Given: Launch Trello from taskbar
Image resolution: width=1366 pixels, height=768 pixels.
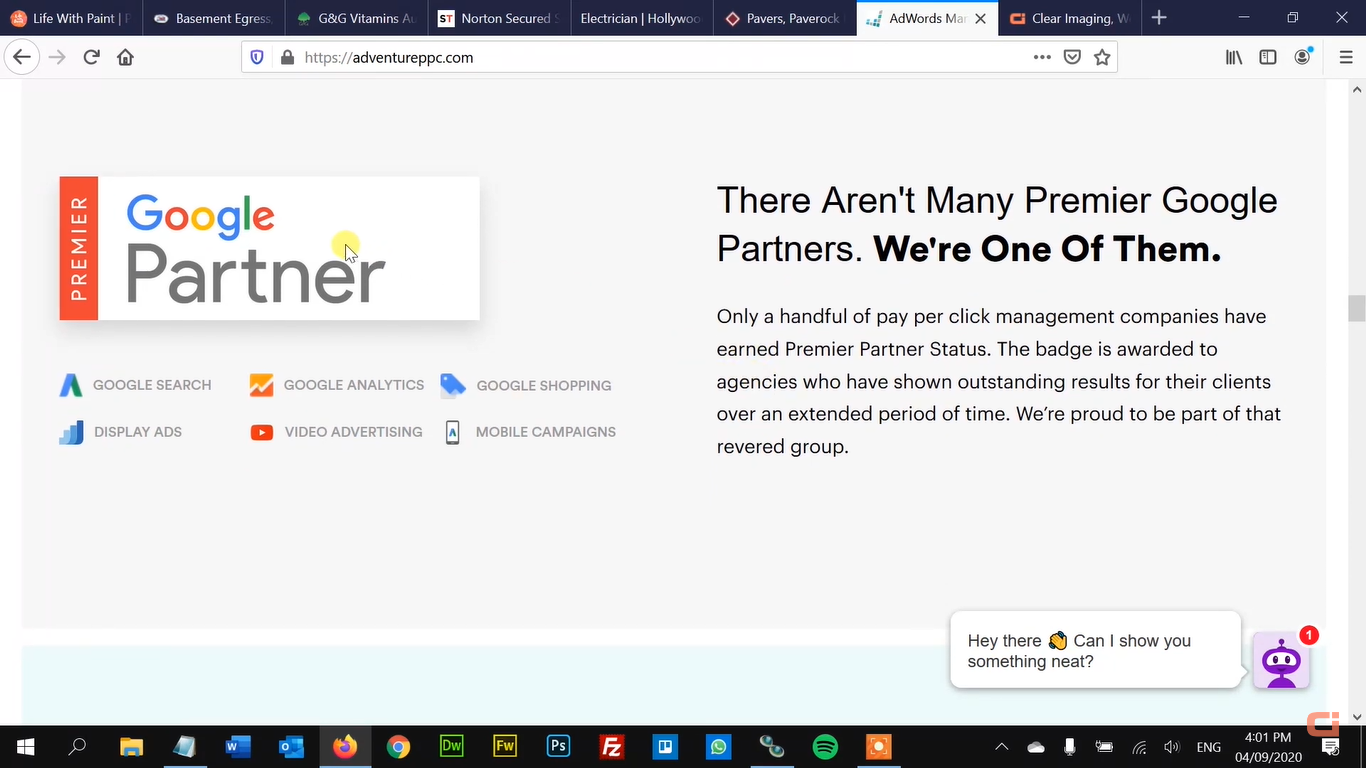Looking at the screenshot, I should 665,747.
